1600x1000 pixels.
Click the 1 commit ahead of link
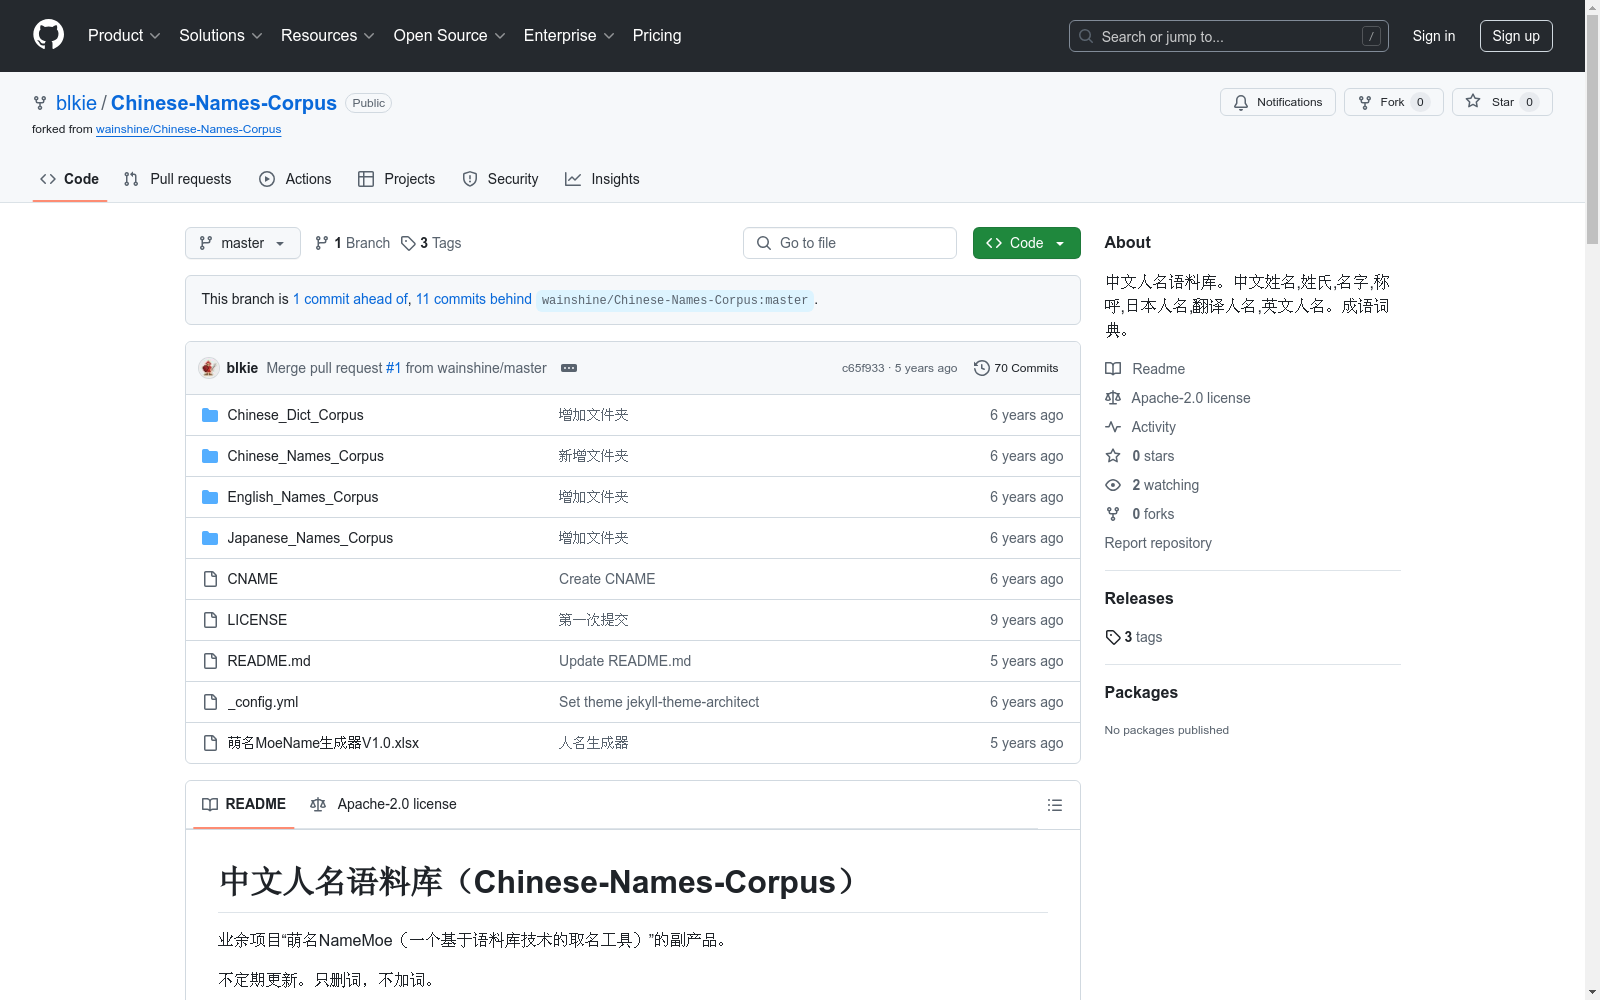click(x=350, y=299)
